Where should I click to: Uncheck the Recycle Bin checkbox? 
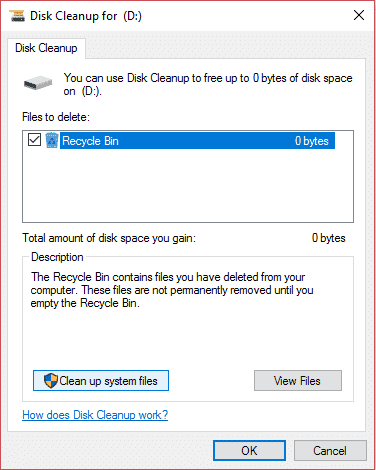34,140
